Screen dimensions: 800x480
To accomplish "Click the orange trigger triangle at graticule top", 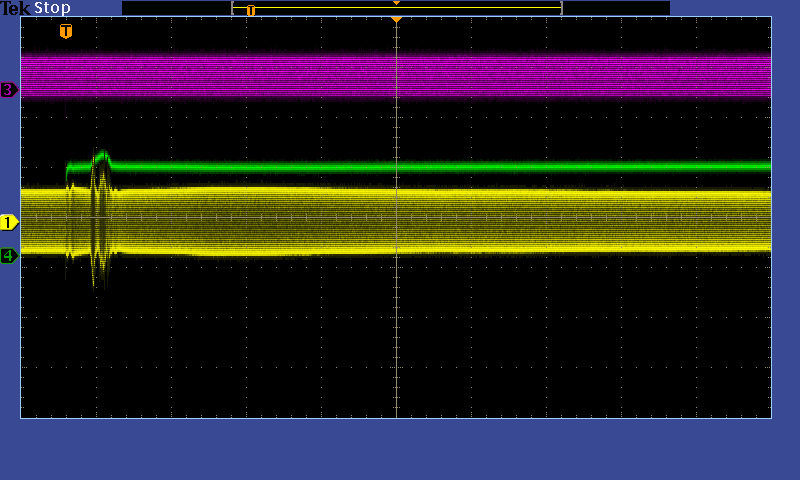I will (396, 20).
